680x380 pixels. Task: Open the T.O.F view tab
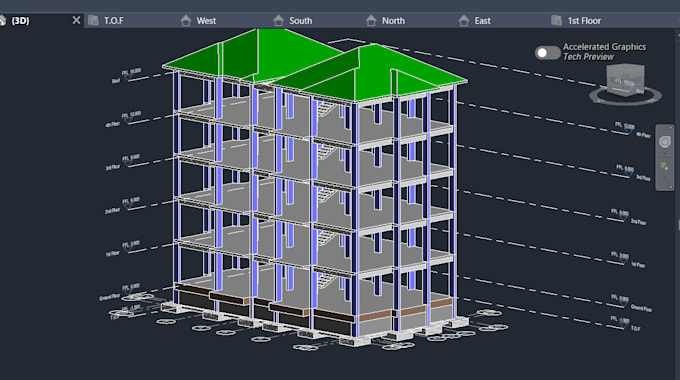coord(114,20)
